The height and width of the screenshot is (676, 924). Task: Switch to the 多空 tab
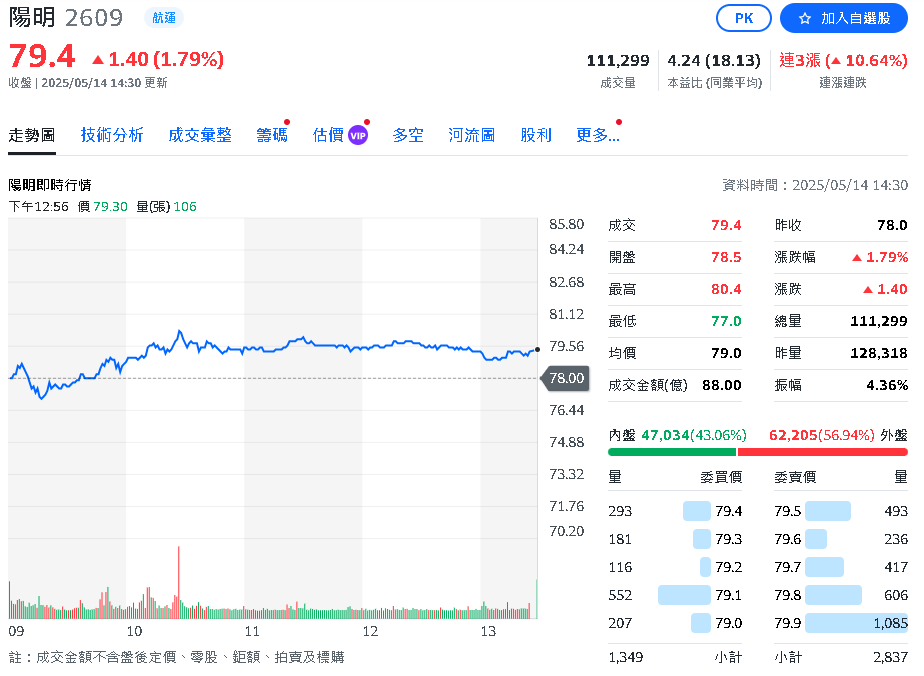point(408,136)
